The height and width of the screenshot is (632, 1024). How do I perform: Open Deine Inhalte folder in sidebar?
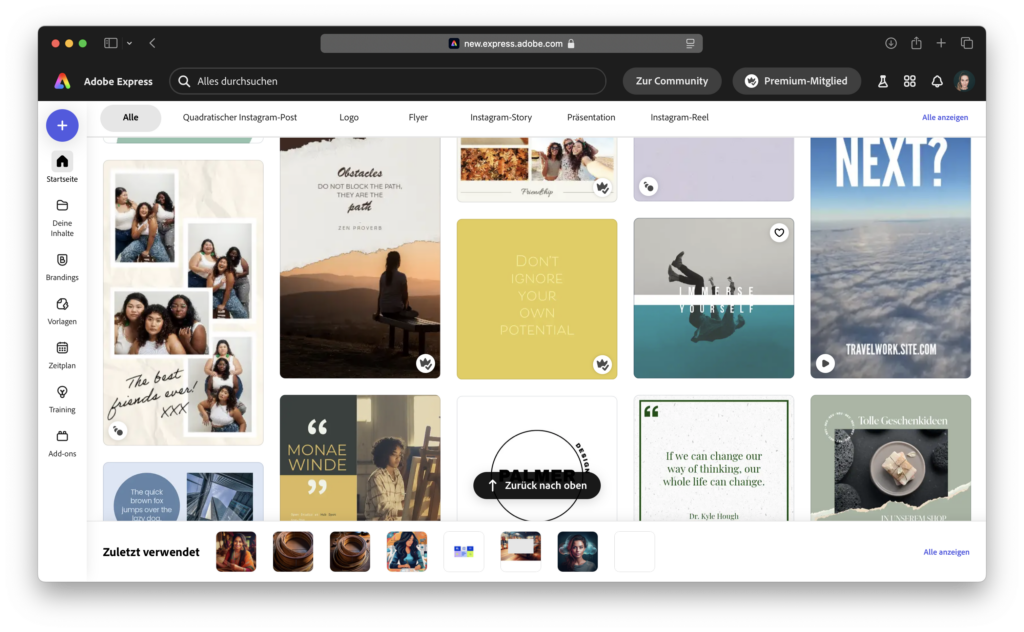[62, 205]
